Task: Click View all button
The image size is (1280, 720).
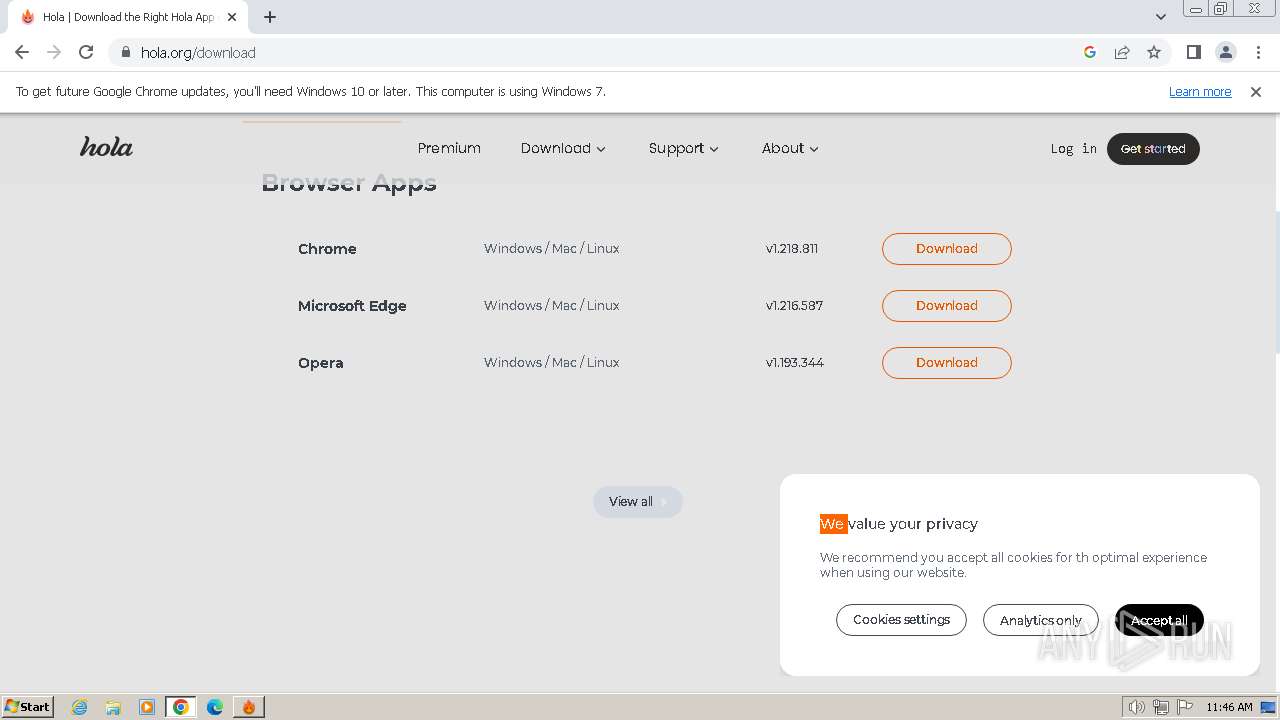Action: pos(638,501)
